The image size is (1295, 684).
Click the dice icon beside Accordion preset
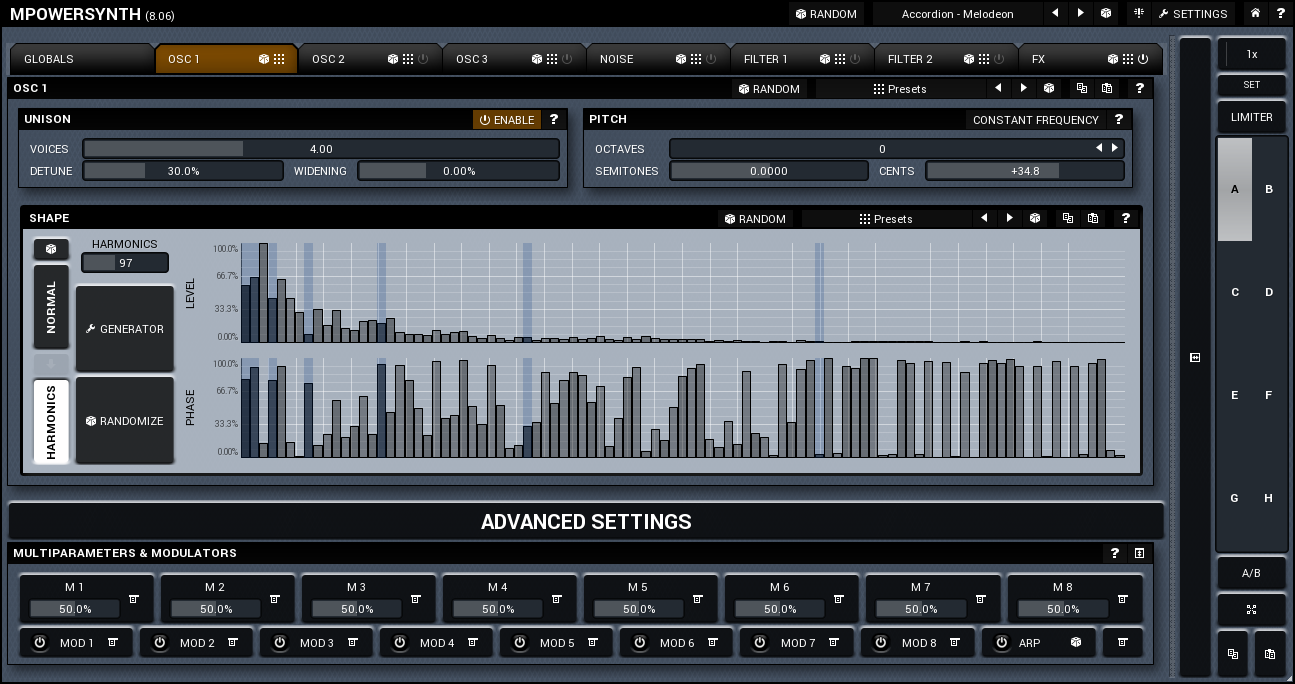click(1106, 14)
